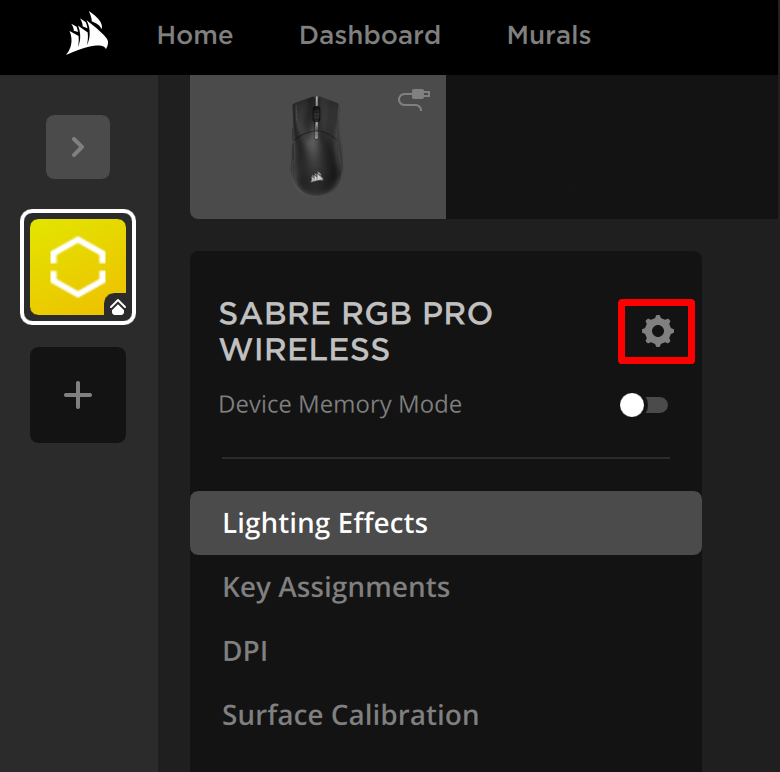This screenshot has width=780, height=772.
Task: Open the DPI settings section
Action: point(245,651)
